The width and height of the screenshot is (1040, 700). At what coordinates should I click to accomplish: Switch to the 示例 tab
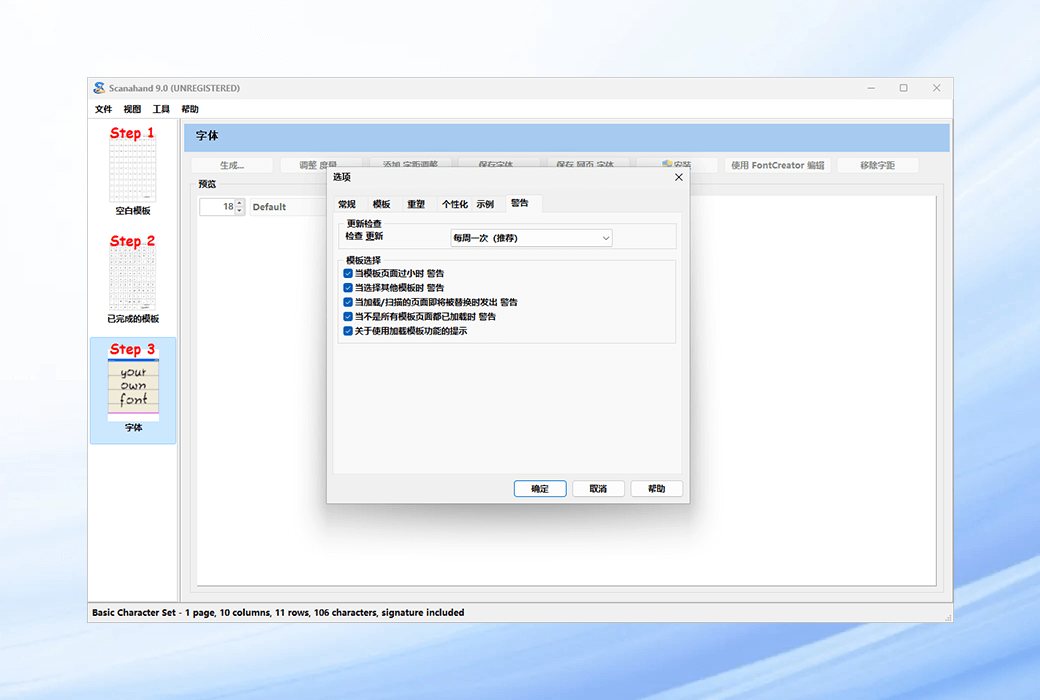point(485,204)
